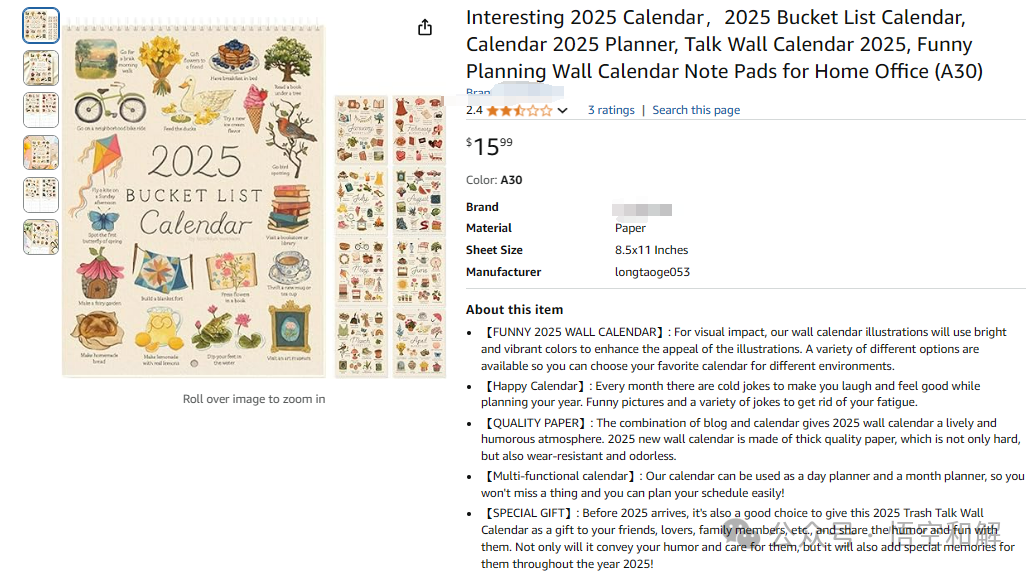Expand the rating breakdown chevron beside the stars
1034x576 pixels.
click(x=563, y=111)
